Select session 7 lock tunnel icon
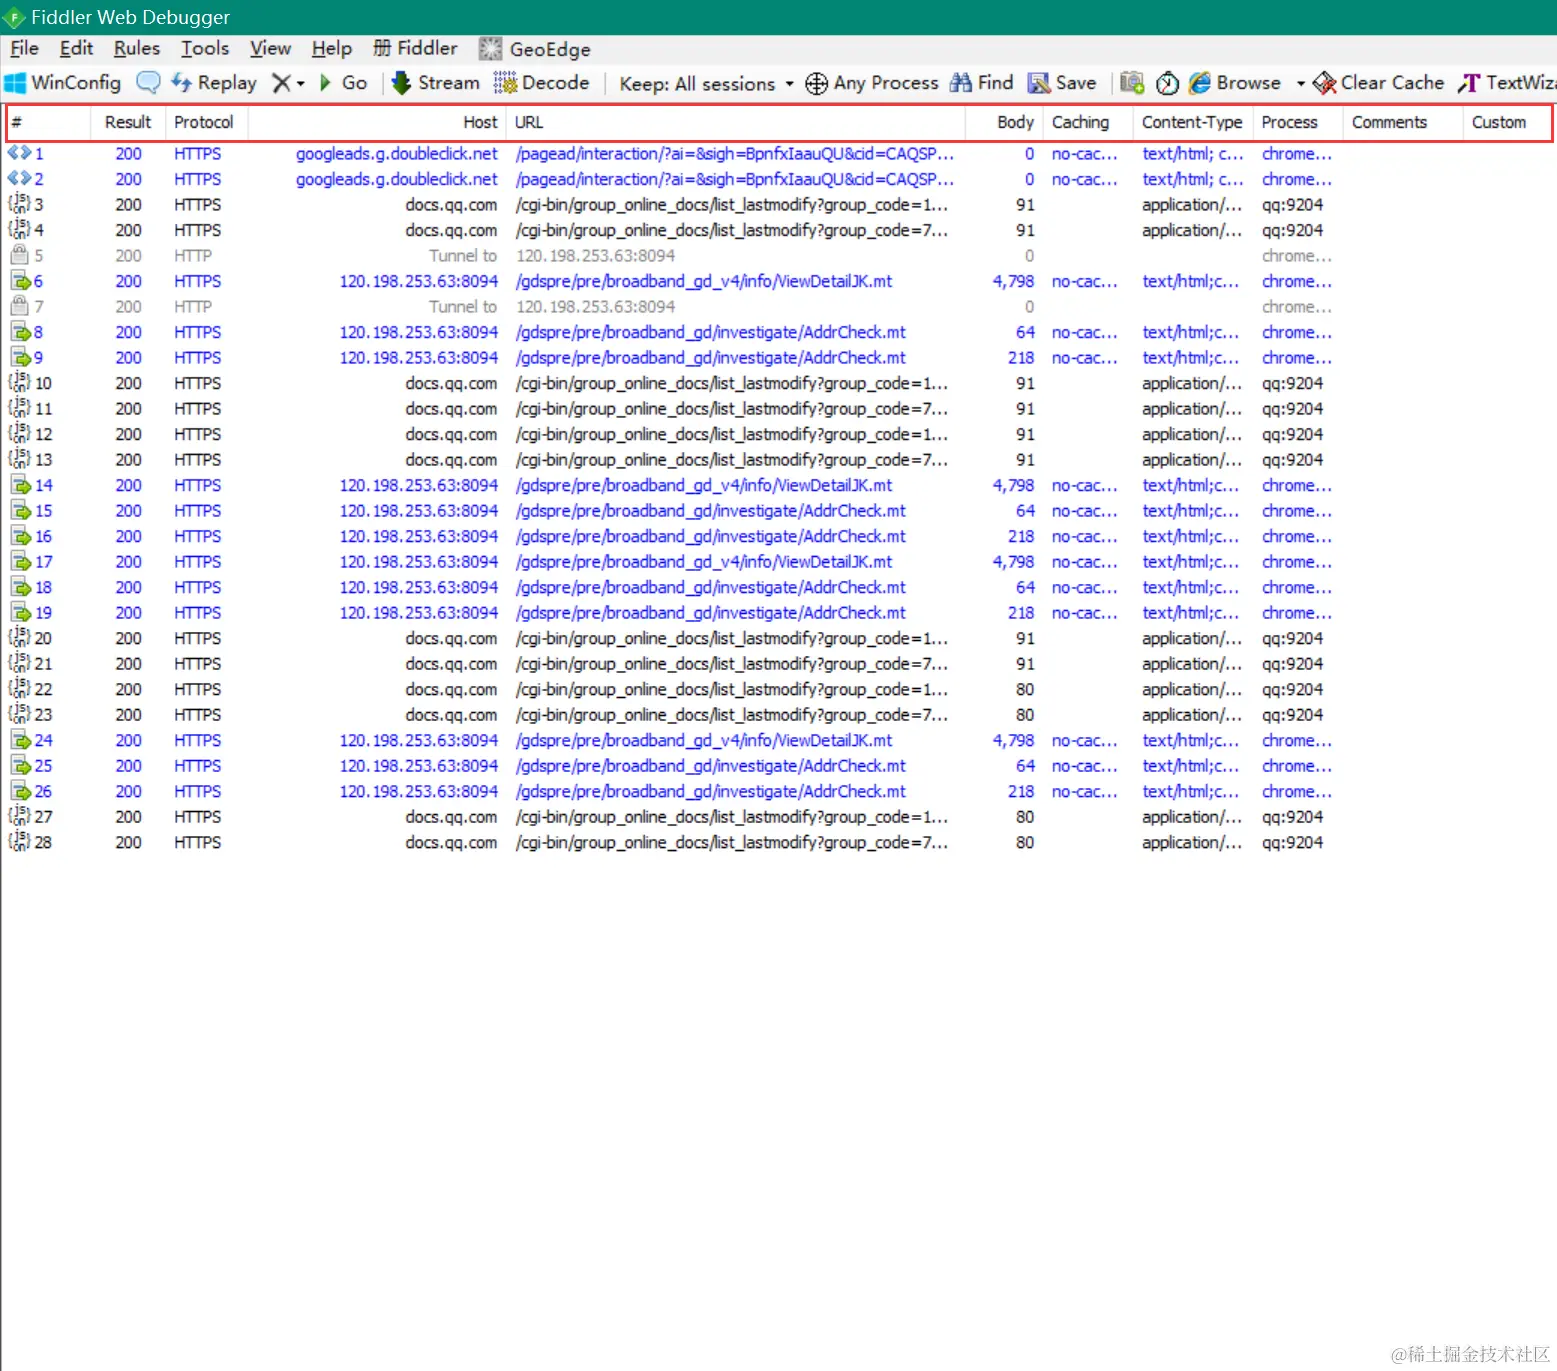Screen dimensions: 1557x1371 tap(19, 306)
